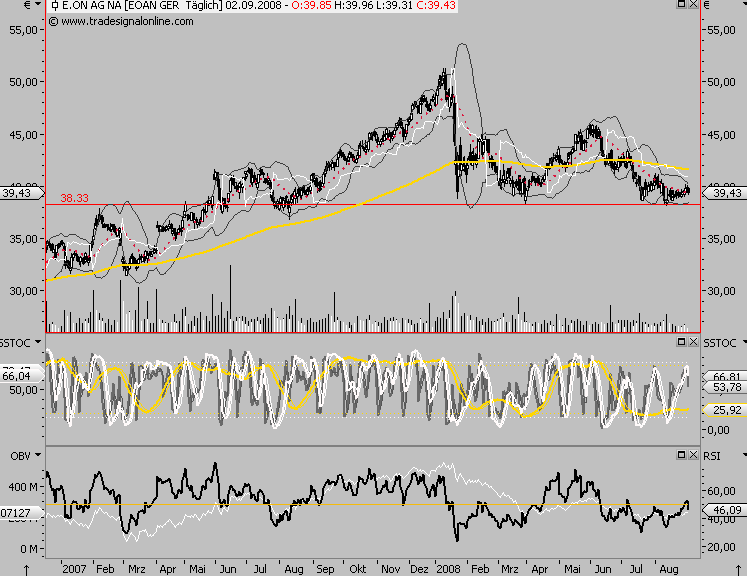Click the Sep month label
747x576 pixels.
[325, 569]
